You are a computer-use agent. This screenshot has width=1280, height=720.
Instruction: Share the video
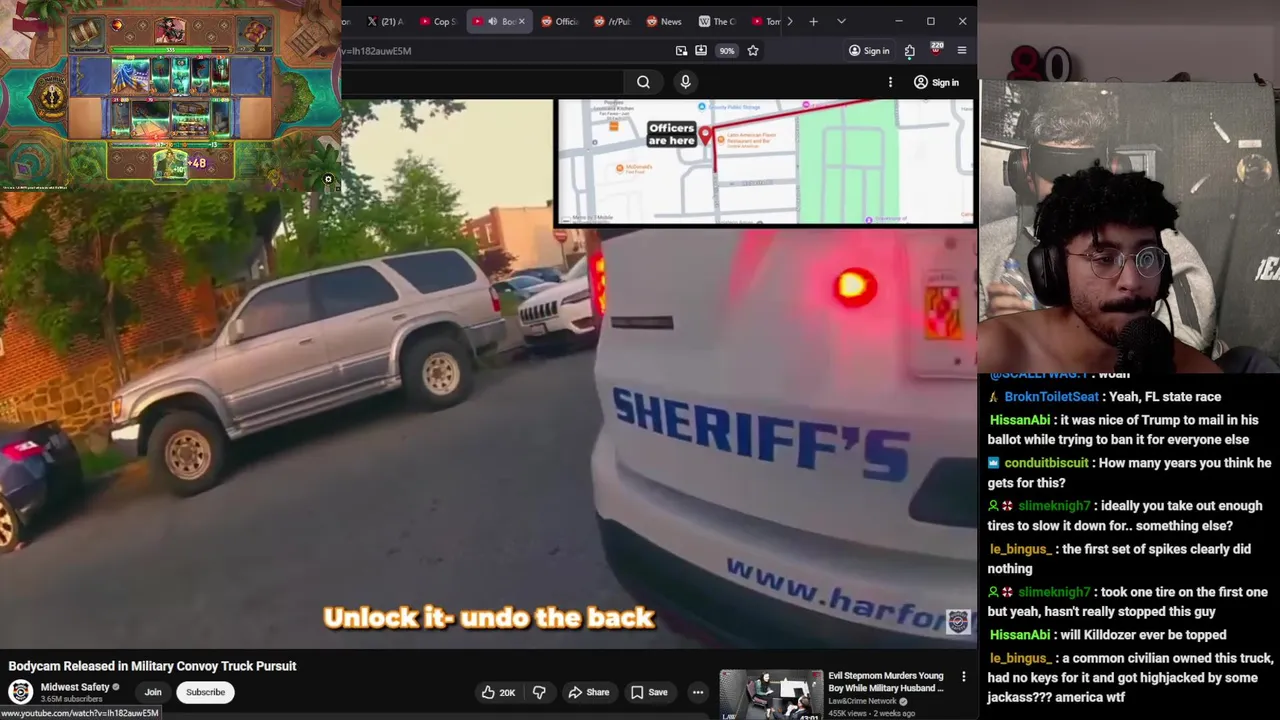pyautogui.click(x=588, y=692)
